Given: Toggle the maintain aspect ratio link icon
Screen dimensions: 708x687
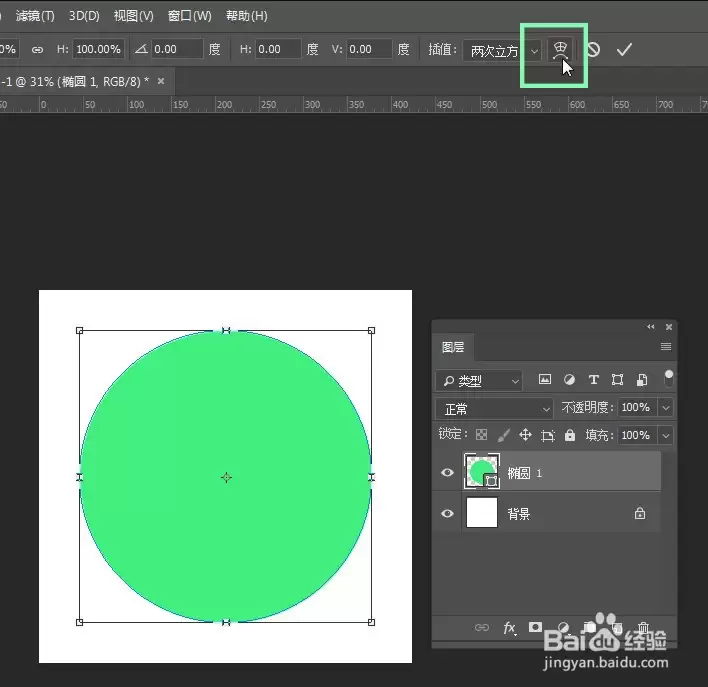Looking at the screenshot, I should pyautogui.click(x=37, y=50).
